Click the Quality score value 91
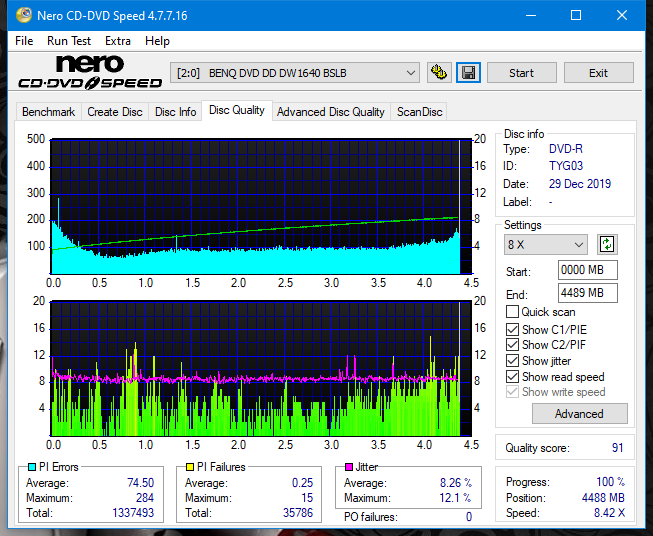This screenshot has height=536, width=653. [x=618, y=448]
